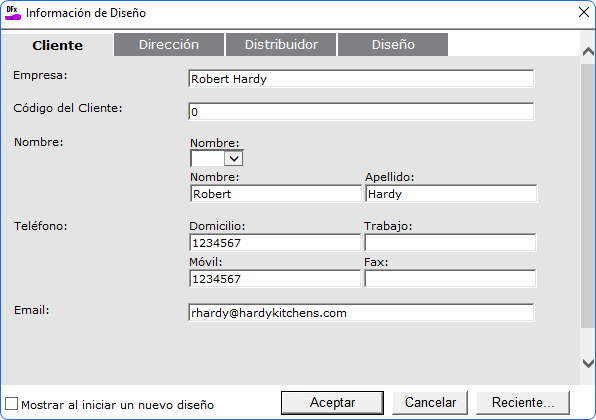Image resolution: width=596 pixels, height=420 pixels.
Task: Switch to the Cliente tab
Action: coord(57,45)
